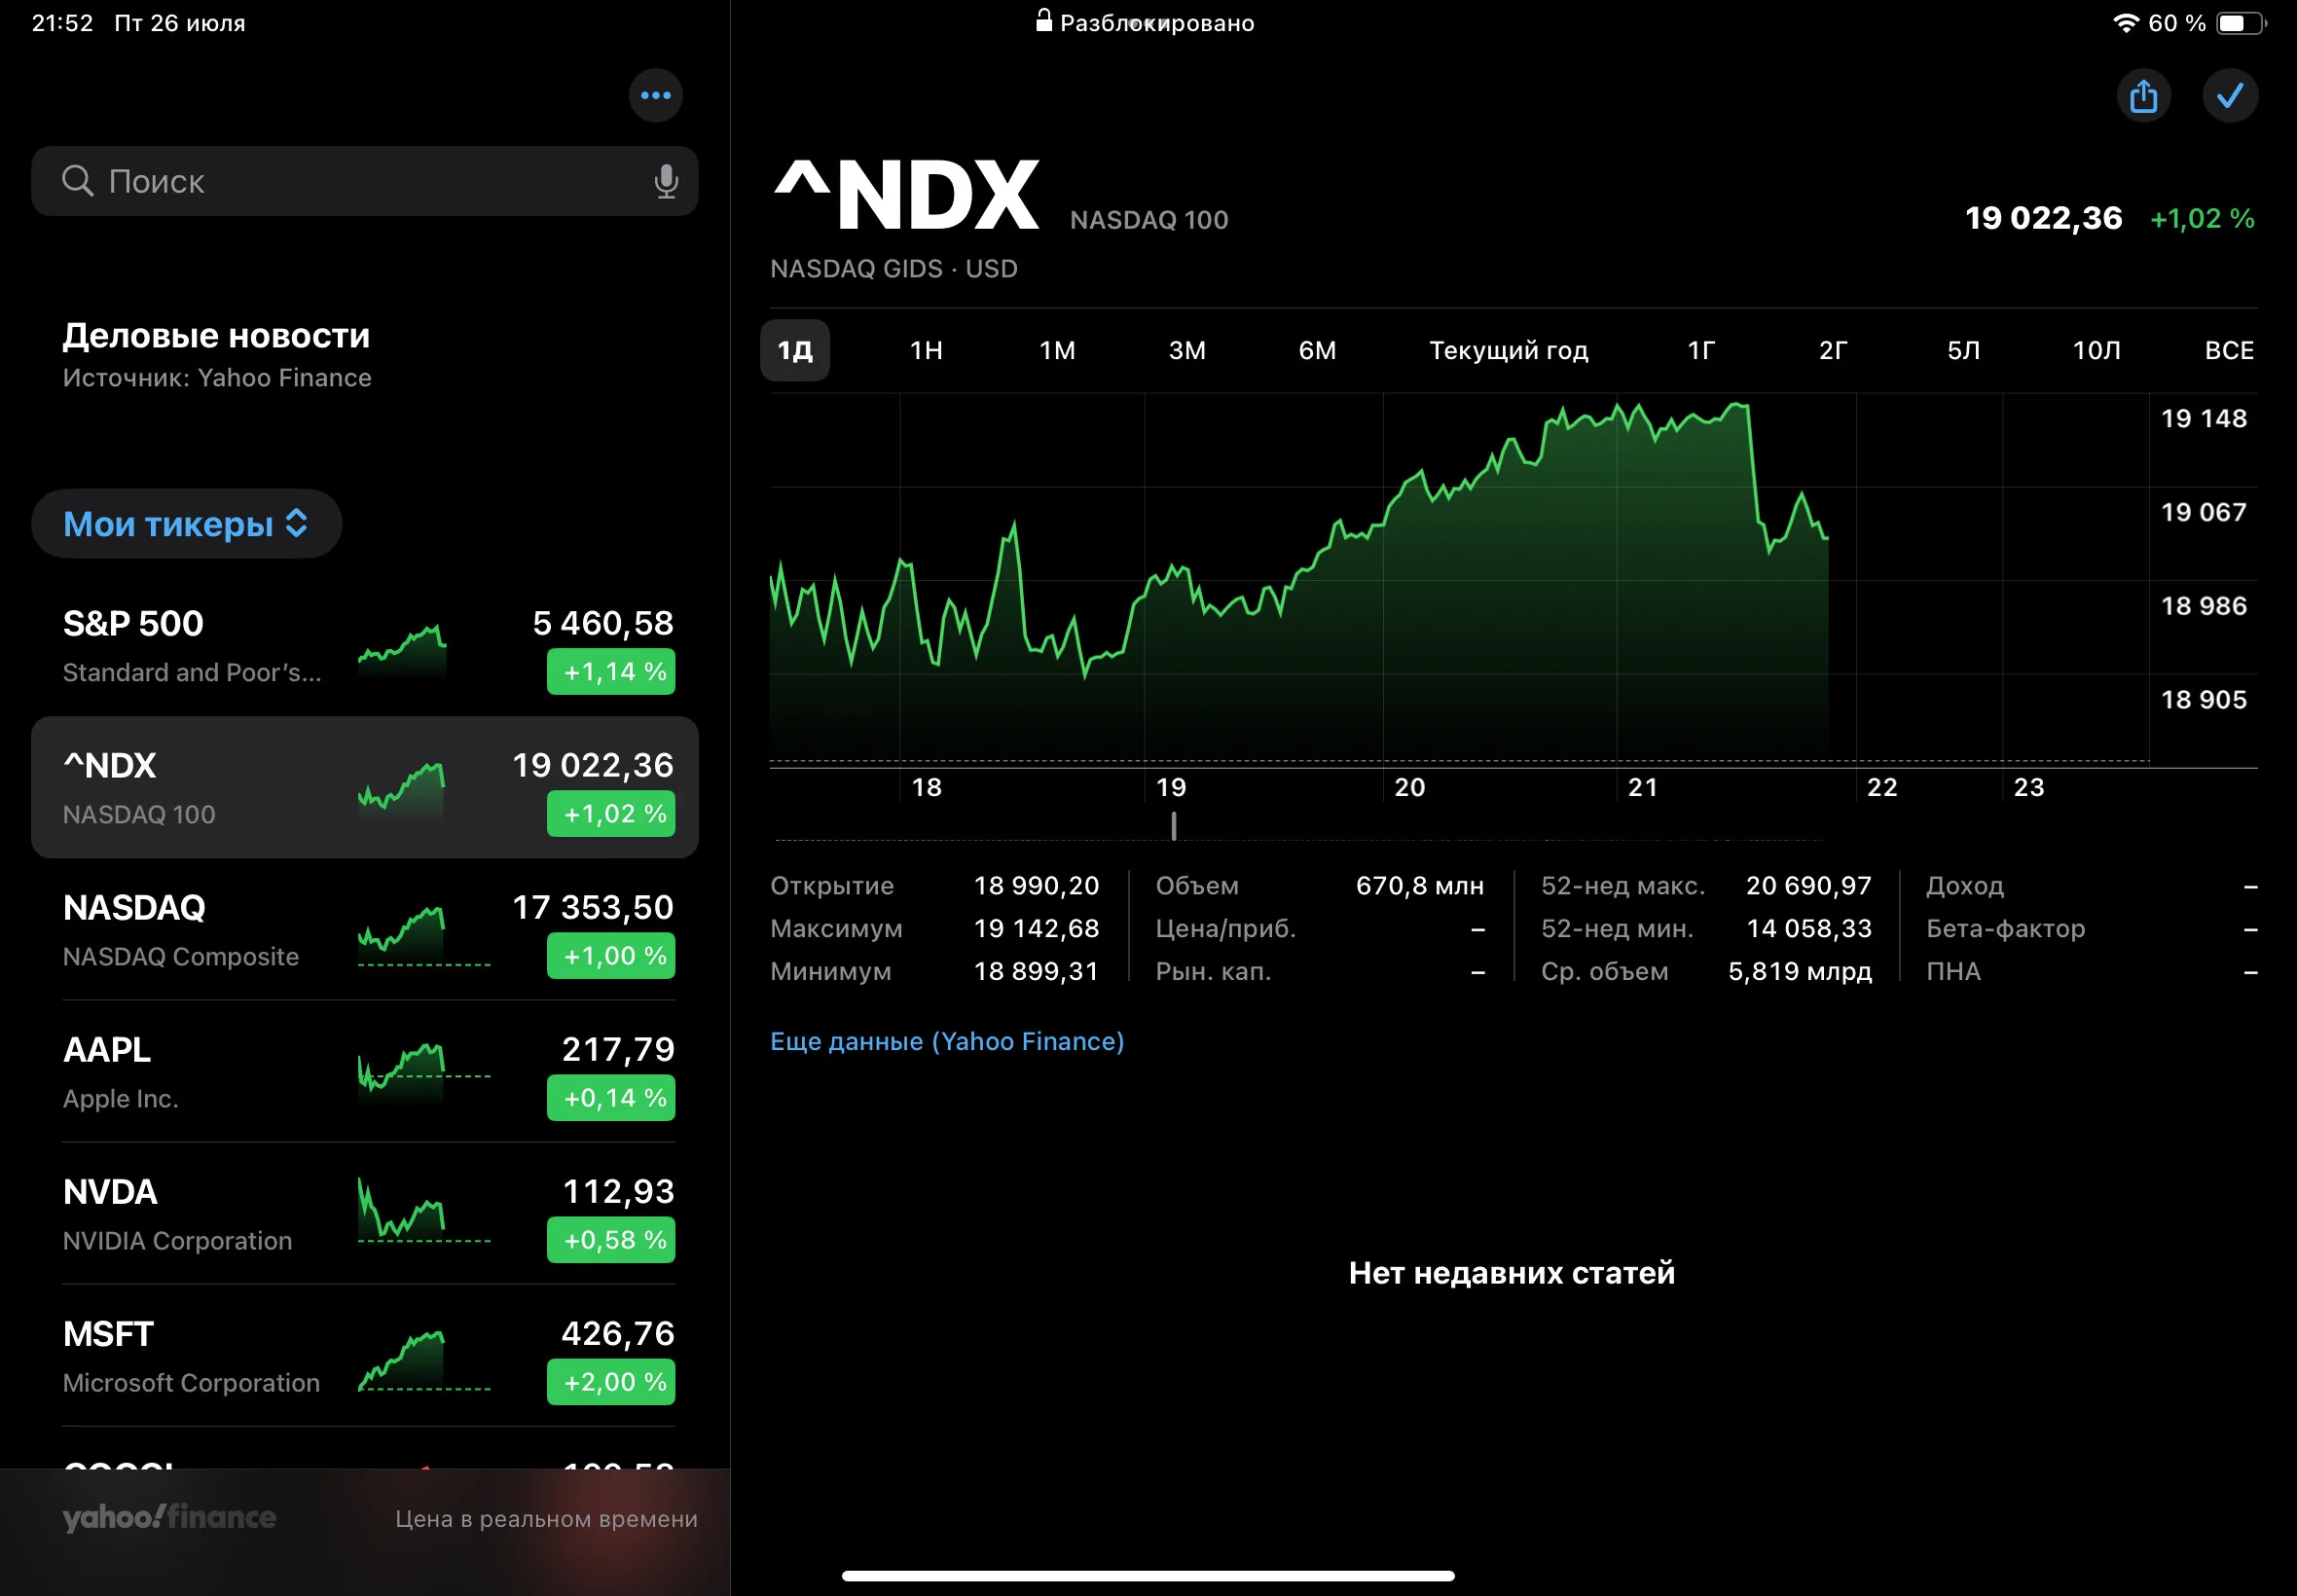
Task: Tap the battery indicator
Action: click(x=2240, y=23)
